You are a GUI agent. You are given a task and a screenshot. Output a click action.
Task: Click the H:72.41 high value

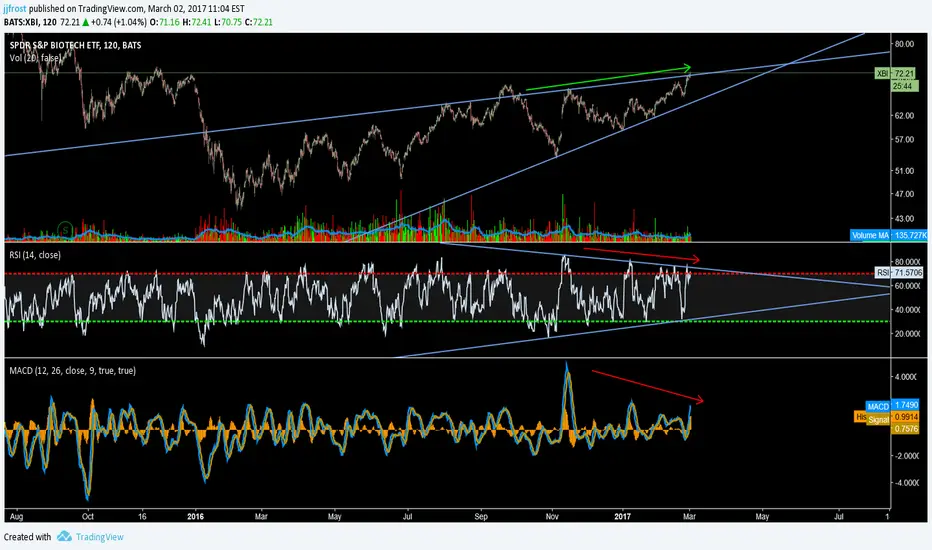196,22
